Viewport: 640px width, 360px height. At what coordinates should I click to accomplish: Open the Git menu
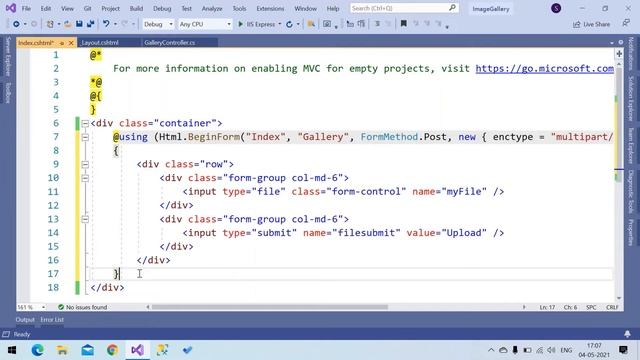[x=87, y=8]
